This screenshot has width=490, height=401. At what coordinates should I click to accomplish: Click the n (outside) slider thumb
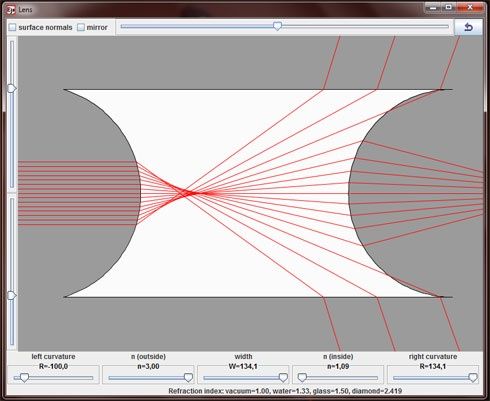coord(188,377)
